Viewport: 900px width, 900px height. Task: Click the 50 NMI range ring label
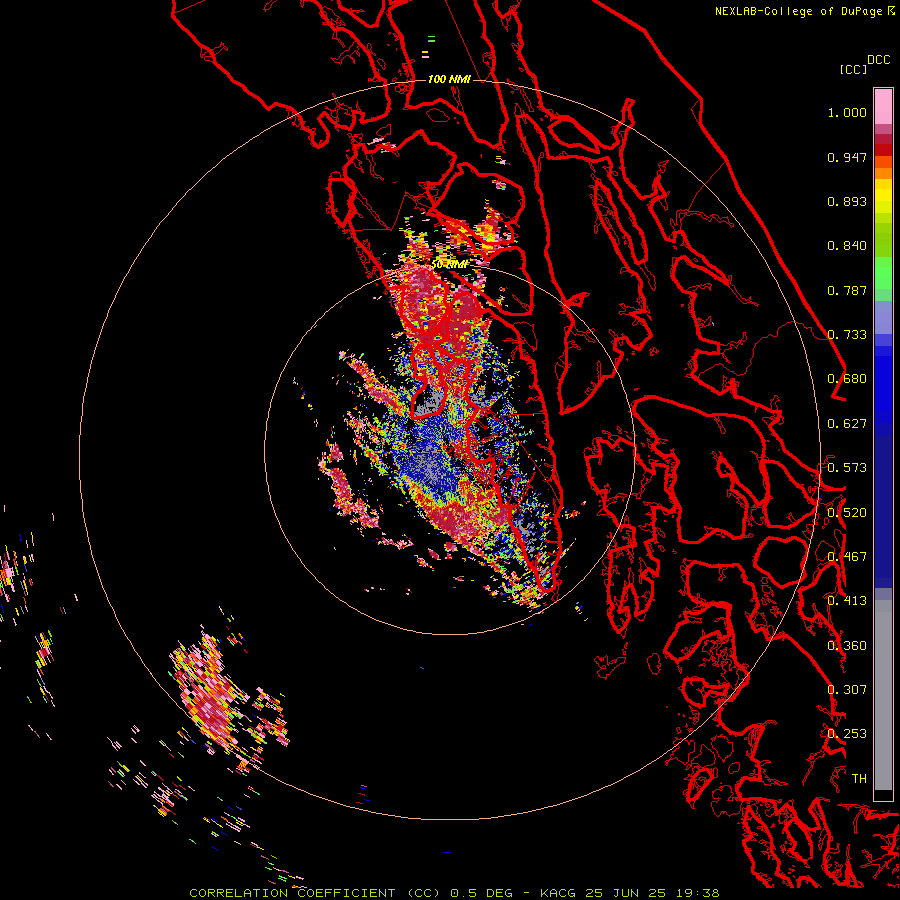[449, 264]
